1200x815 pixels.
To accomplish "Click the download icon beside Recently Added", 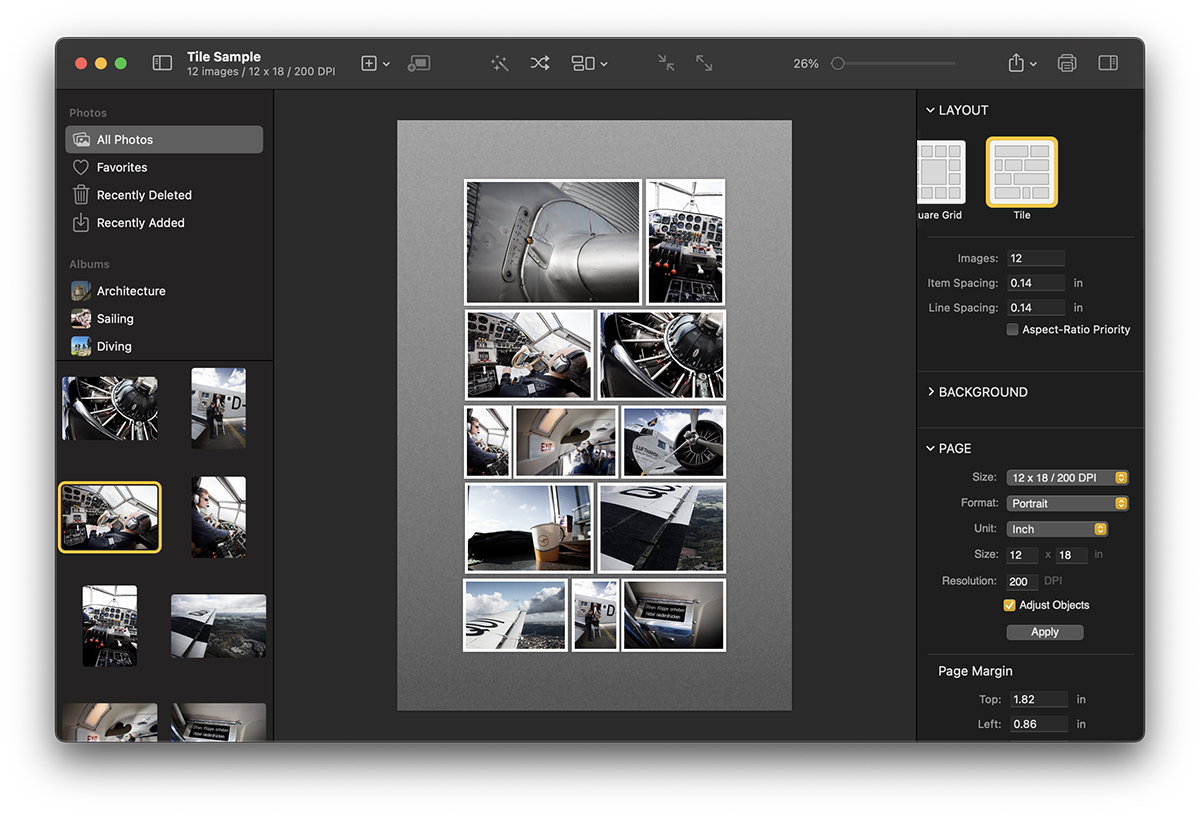I will pyautogui.click(x=81, y=223).
